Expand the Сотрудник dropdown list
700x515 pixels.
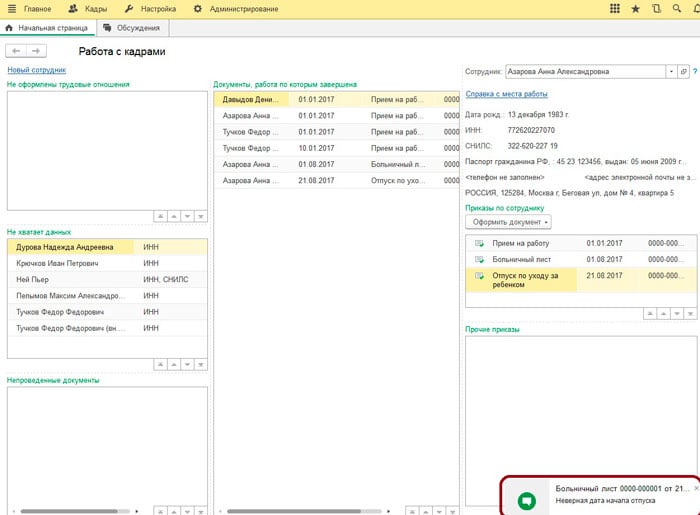click(671, 72)
